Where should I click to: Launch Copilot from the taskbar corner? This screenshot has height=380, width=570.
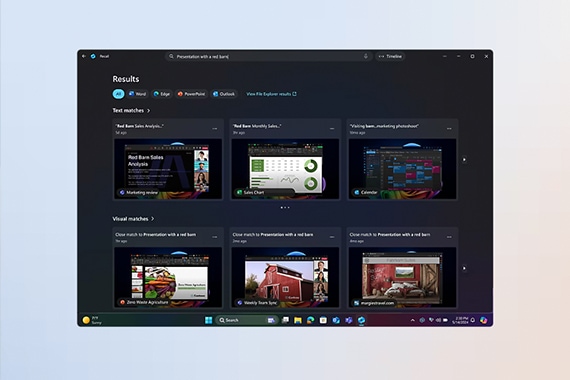(x=483, y=320)
